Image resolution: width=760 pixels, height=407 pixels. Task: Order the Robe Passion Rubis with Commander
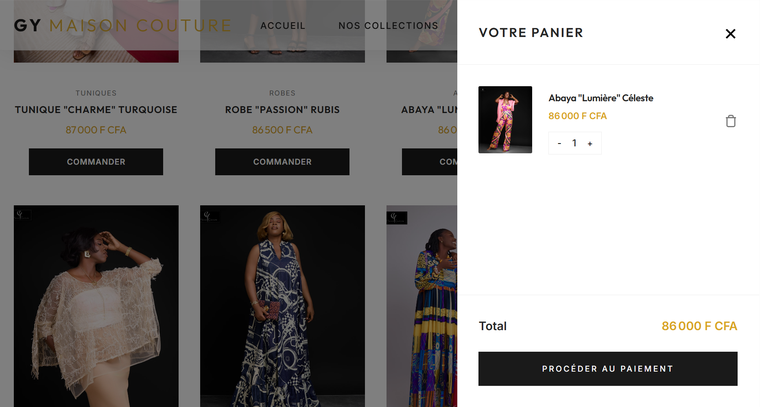[282, 162]
